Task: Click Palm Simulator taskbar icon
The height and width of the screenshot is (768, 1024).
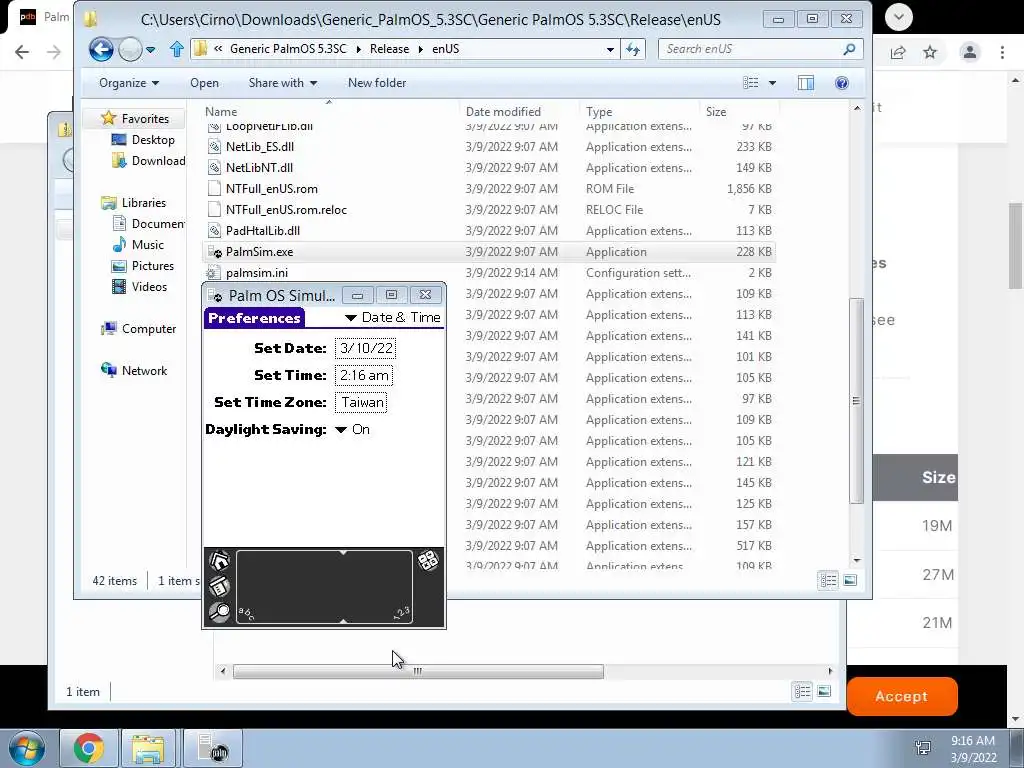Action: 212,748
